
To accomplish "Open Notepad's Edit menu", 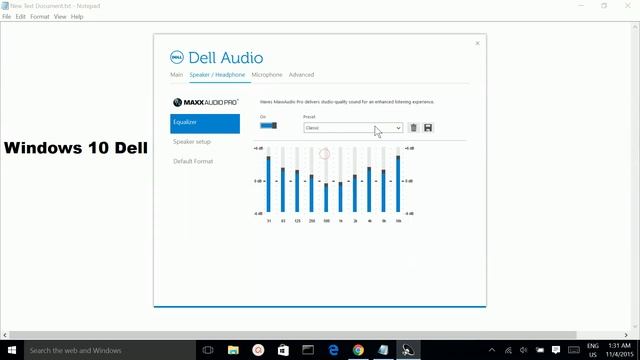I will [x=20, y=17].
